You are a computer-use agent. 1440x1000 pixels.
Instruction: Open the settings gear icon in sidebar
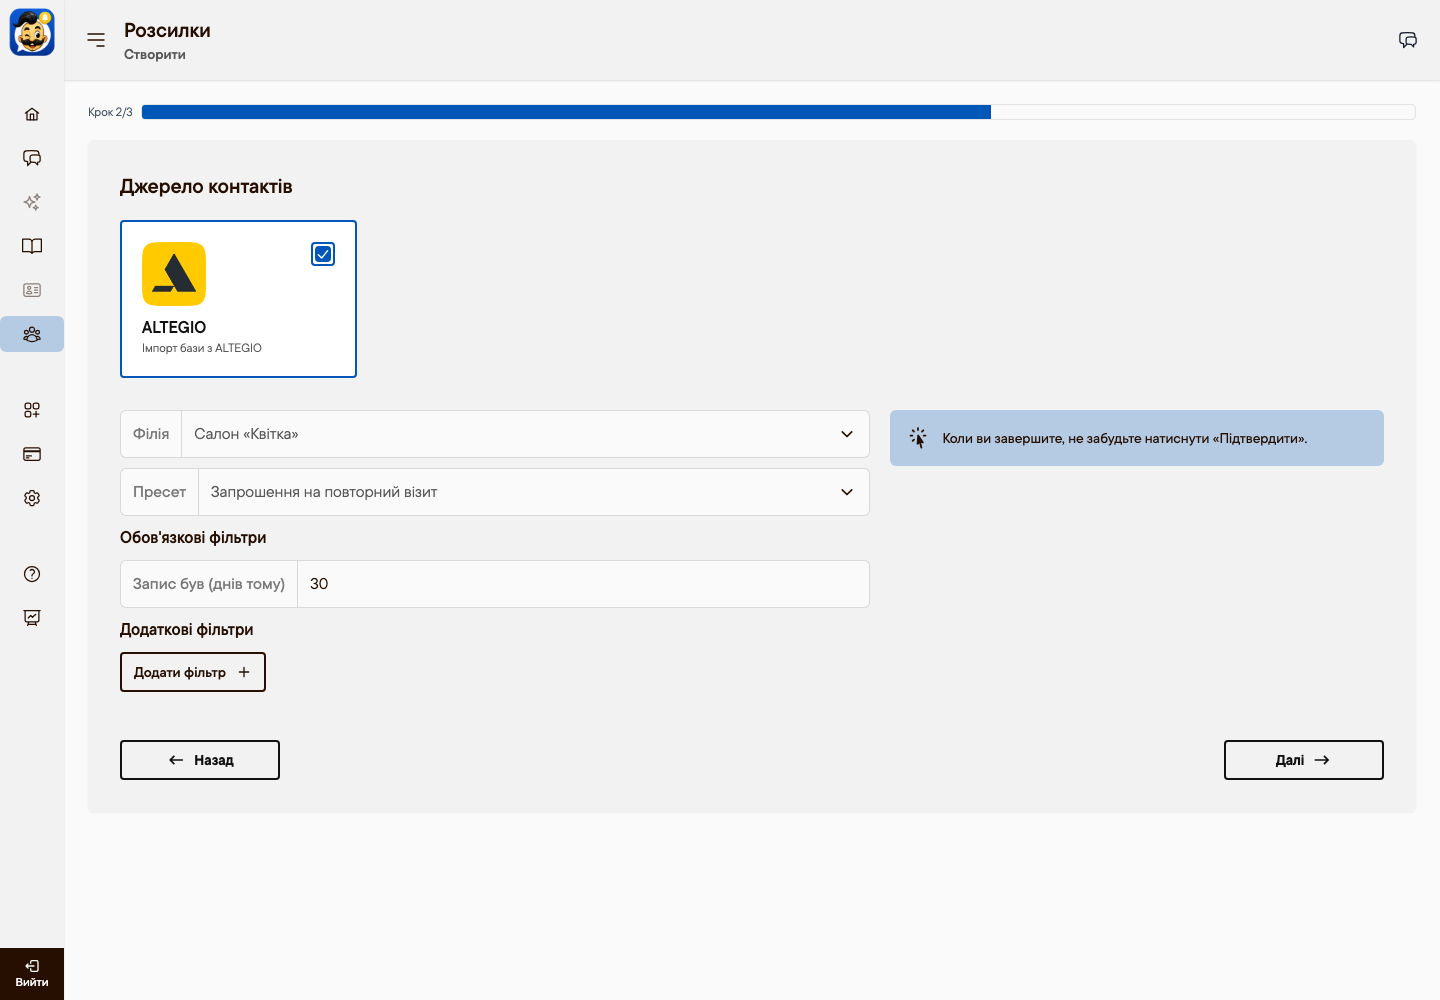click(32, 498)
